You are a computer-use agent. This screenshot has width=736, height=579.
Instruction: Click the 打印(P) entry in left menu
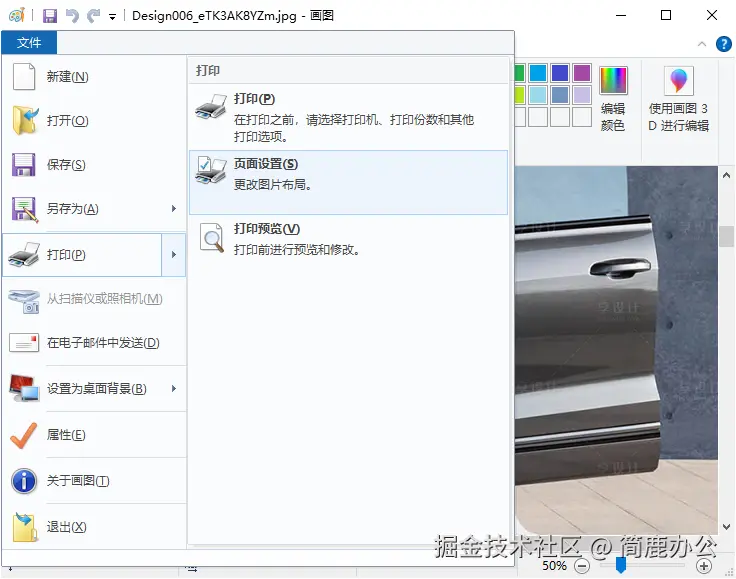pyautogui.click(x=83, y=255)
